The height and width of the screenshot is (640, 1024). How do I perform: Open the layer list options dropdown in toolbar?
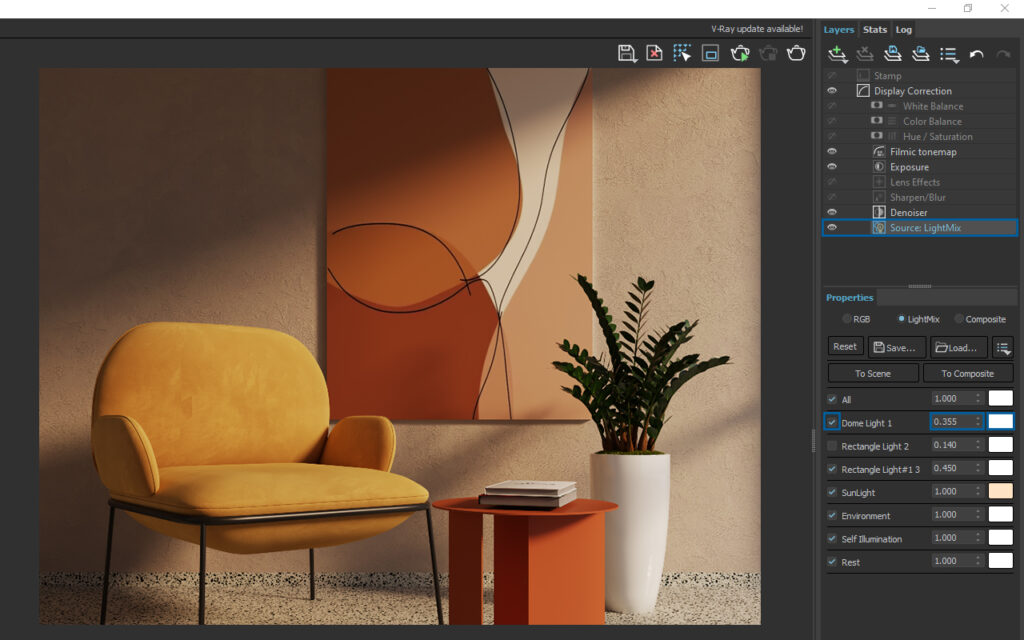click(x=949, y=54)
